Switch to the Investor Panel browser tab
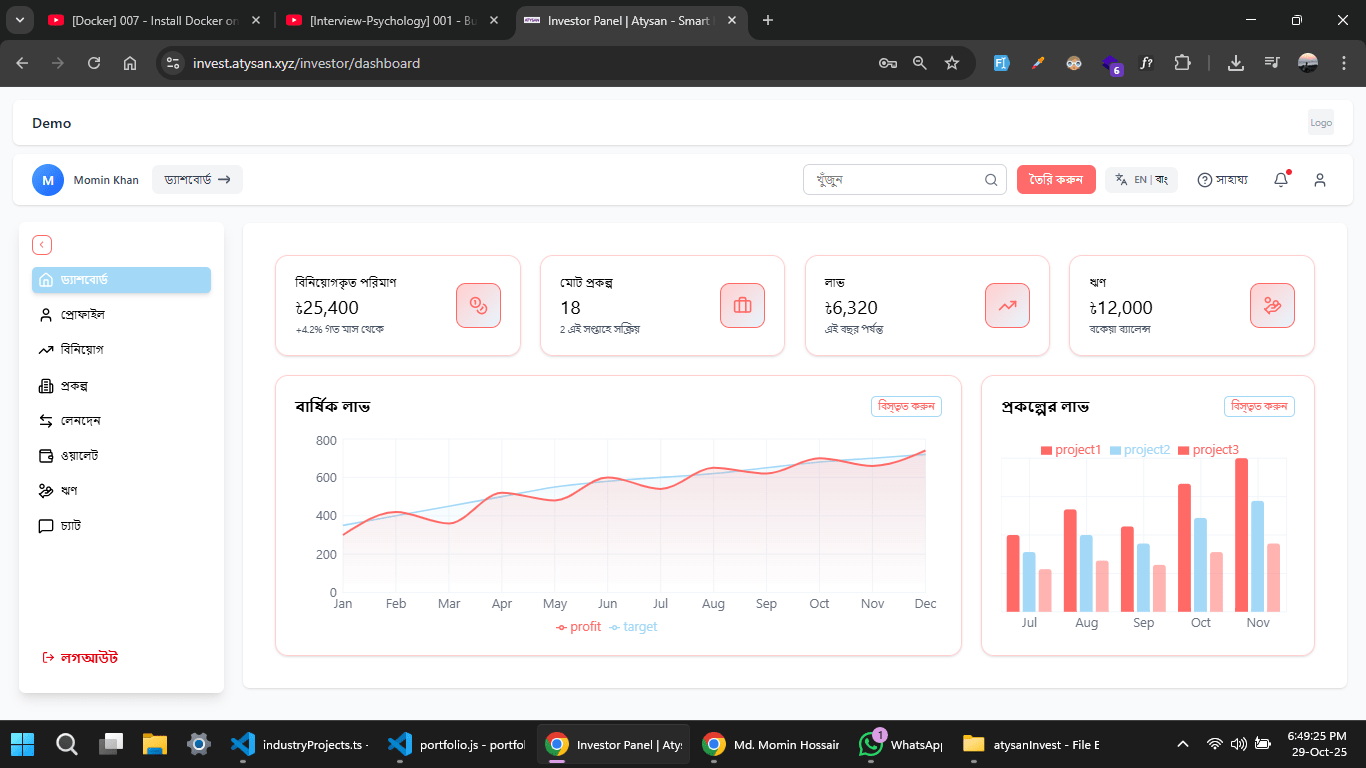The image size is (1366, 768). click(x=620, y=20)
